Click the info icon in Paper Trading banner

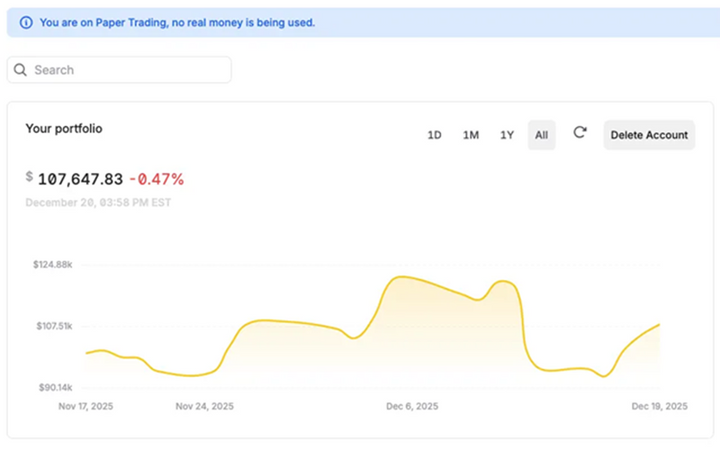point(26,22)
